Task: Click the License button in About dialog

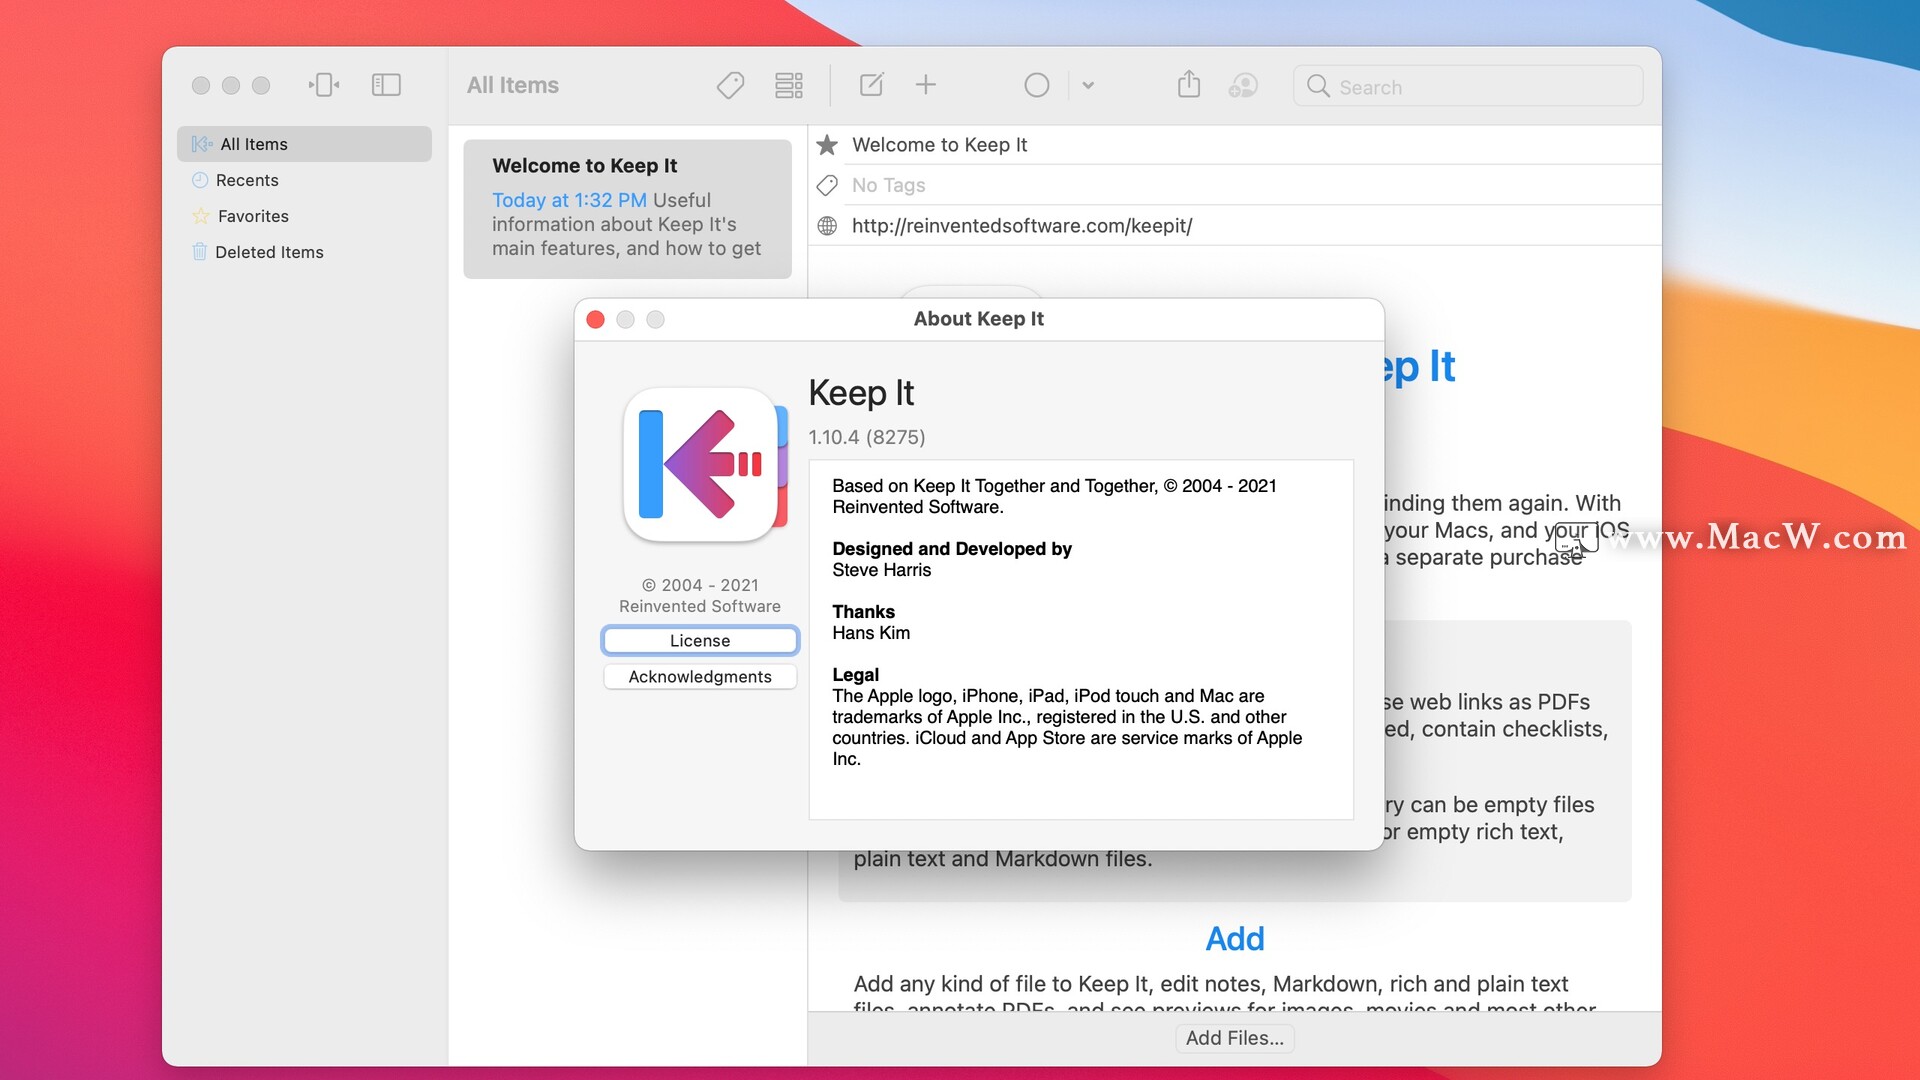Action: pyautogui.click(x=700, y=640)
